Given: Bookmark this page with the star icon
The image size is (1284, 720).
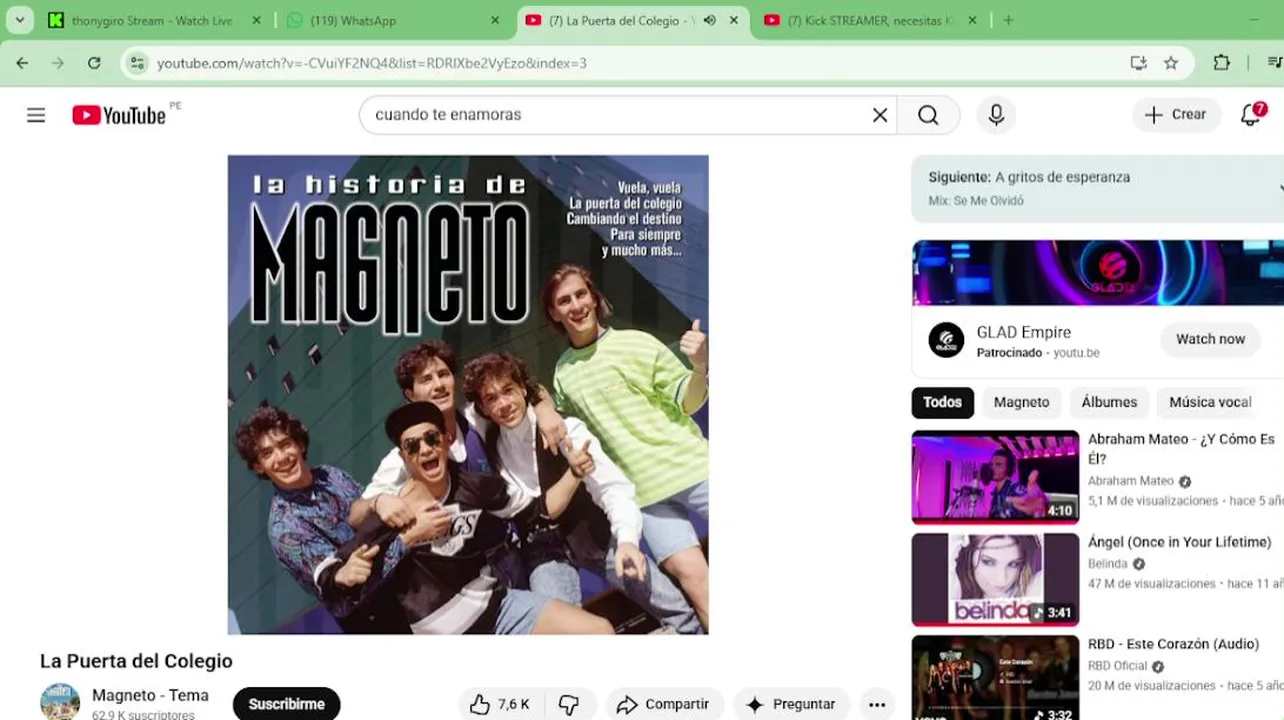Looking at the screenshot, I should coord(1171,63).
